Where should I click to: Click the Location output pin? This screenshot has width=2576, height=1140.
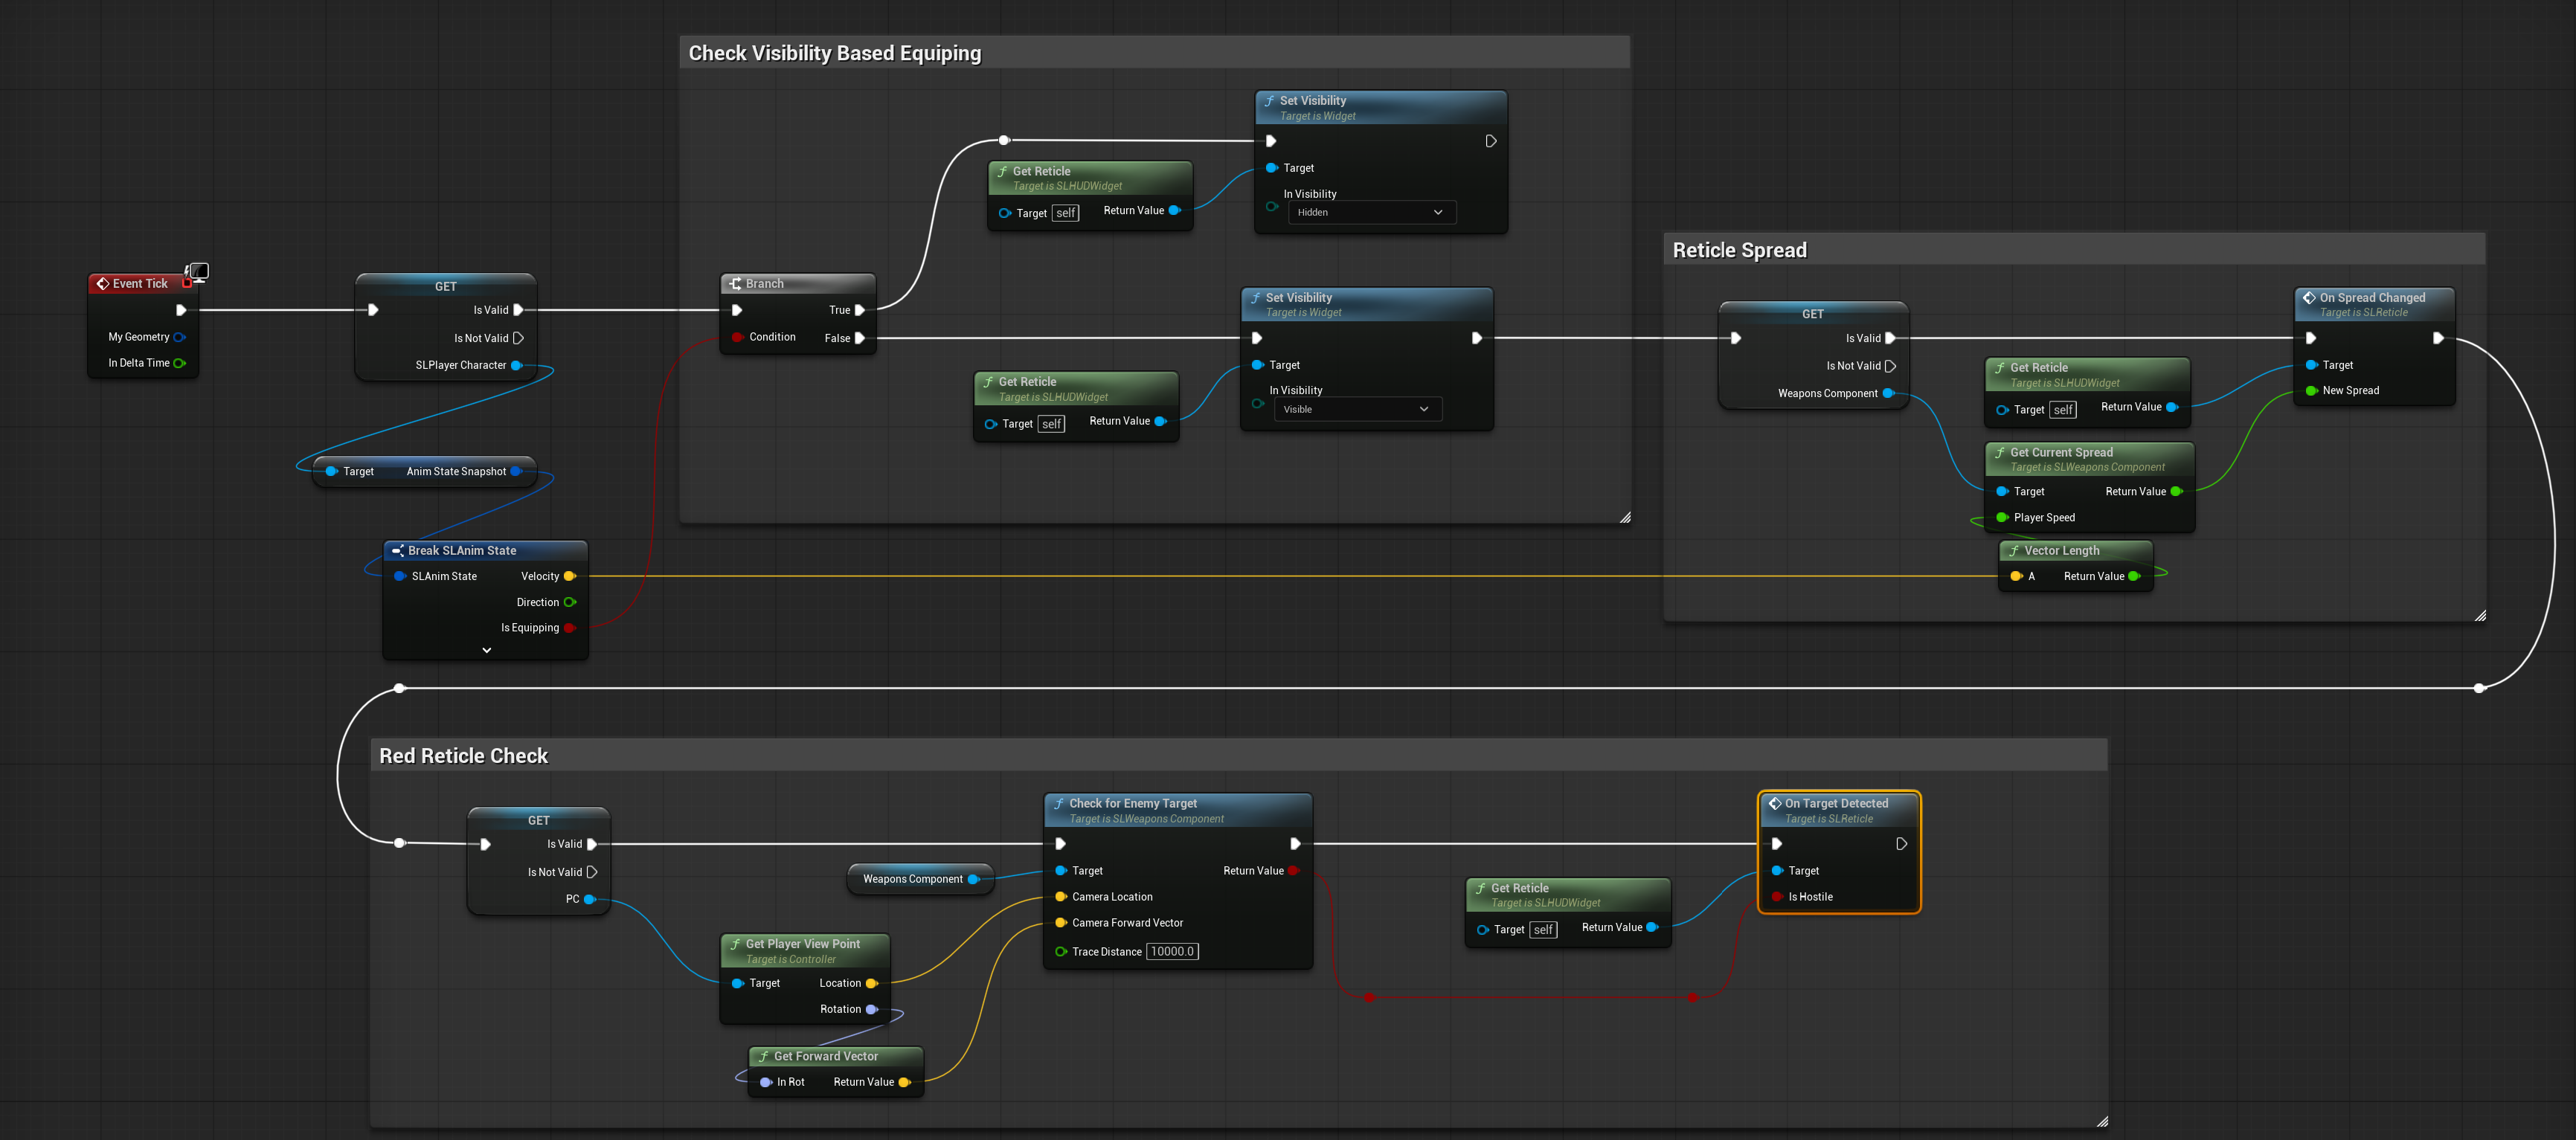(872, 983)
